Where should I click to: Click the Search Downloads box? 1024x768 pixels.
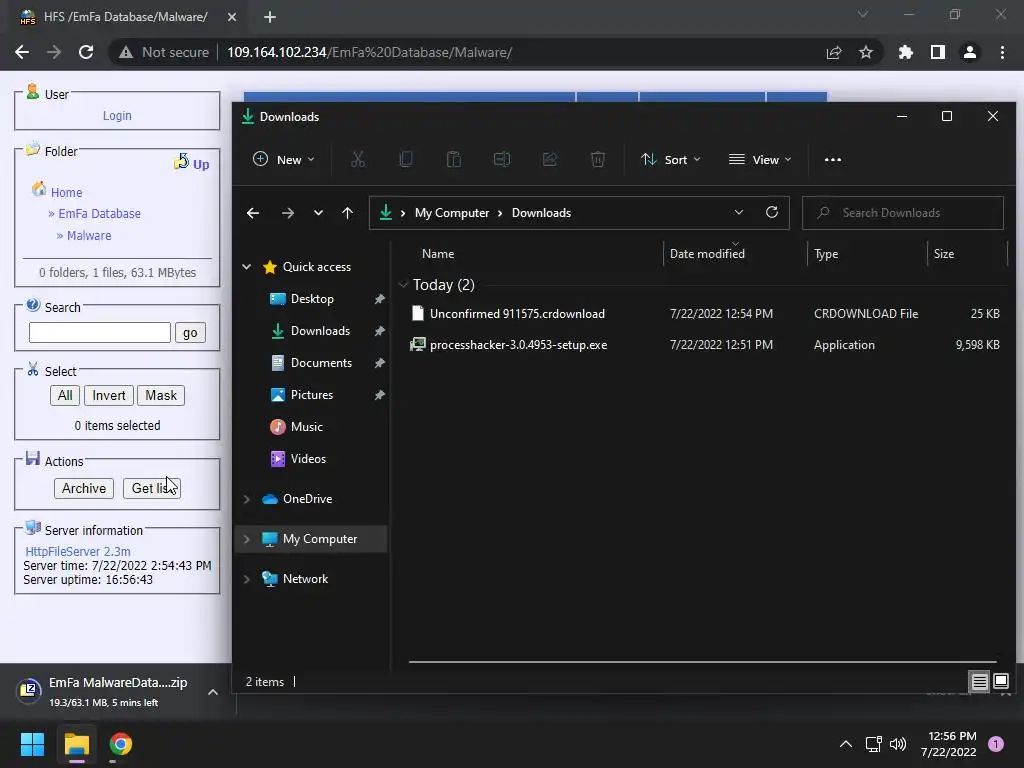click(x=903, y=213)
